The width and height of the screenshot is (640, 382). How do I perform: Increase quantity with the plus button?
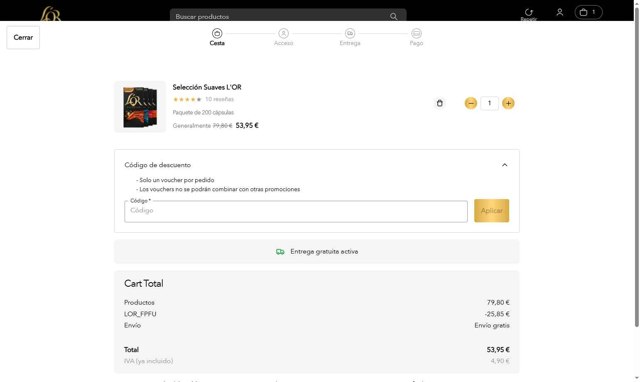coord(508,103)
